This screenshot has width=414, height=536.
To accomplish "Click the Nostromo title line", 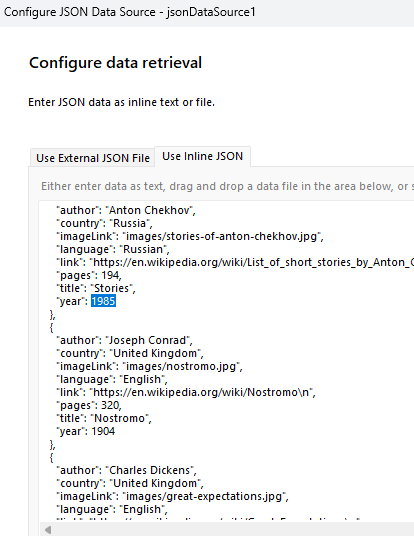I will coord(104,418).
